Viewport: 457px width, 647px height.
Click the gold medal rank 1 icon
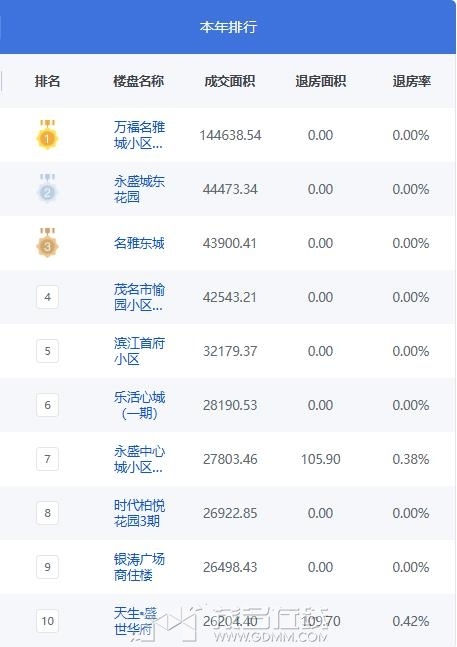47,135
